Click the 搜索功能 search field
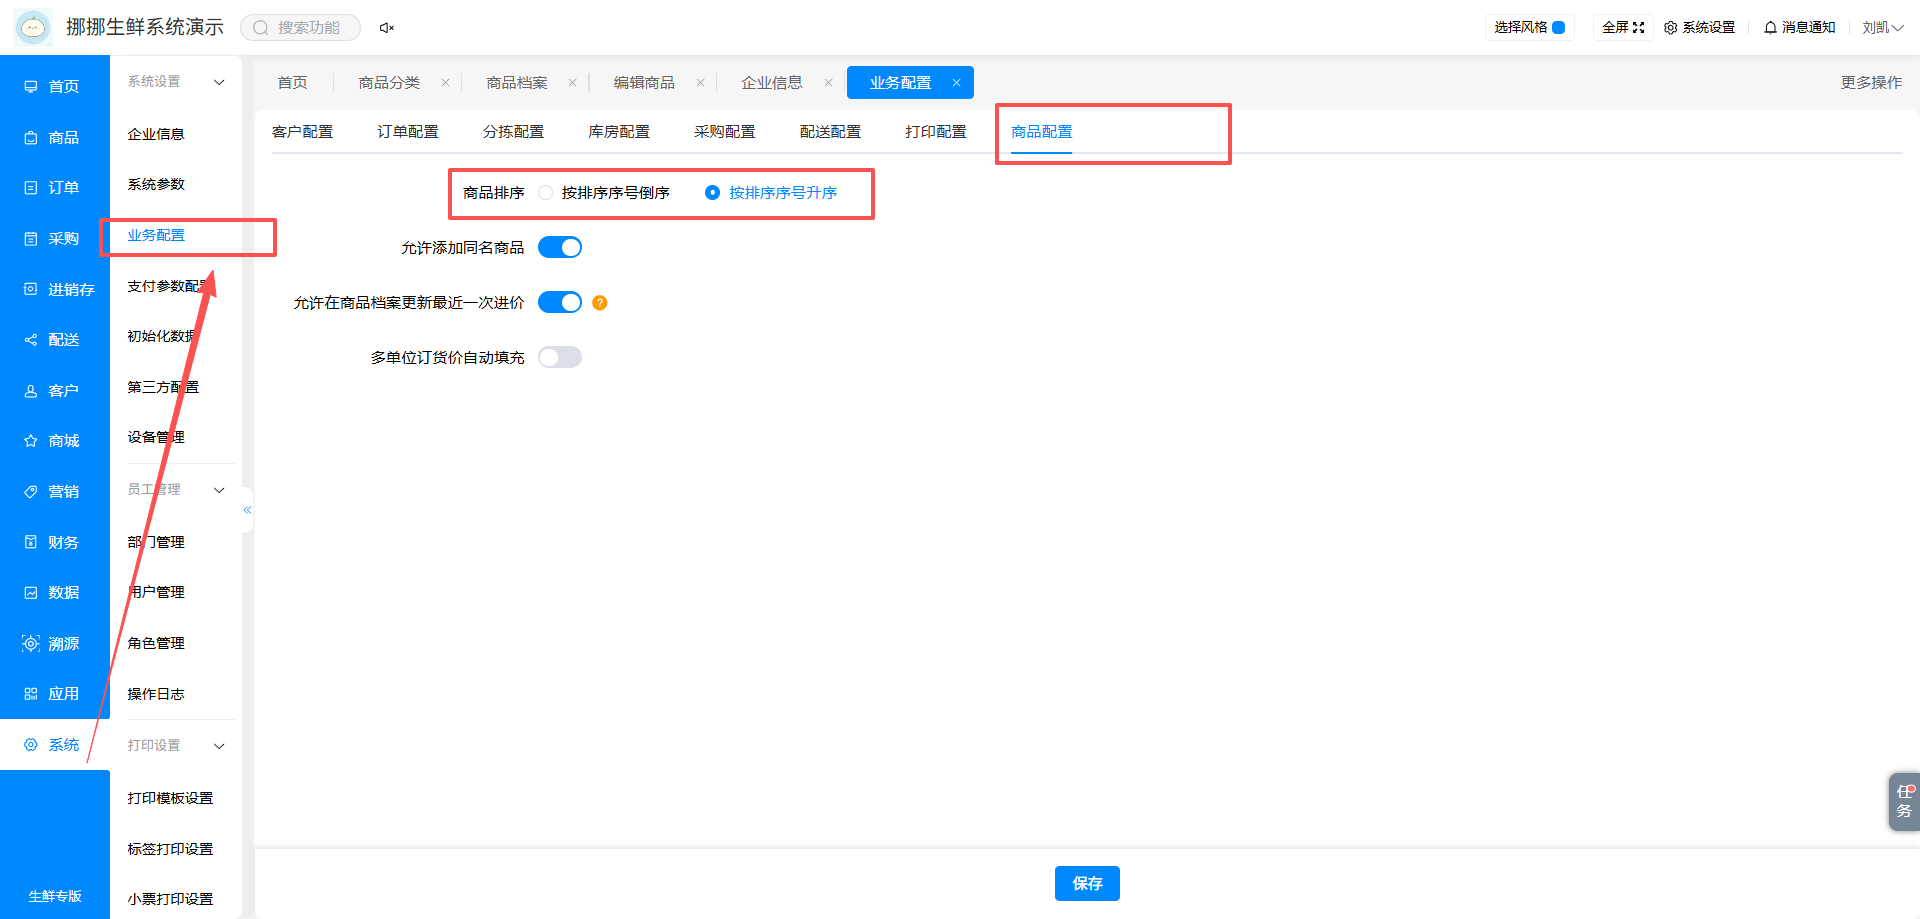Image resolution: width=1920 pixels, height=919 pixels. [x=300, y=28]
